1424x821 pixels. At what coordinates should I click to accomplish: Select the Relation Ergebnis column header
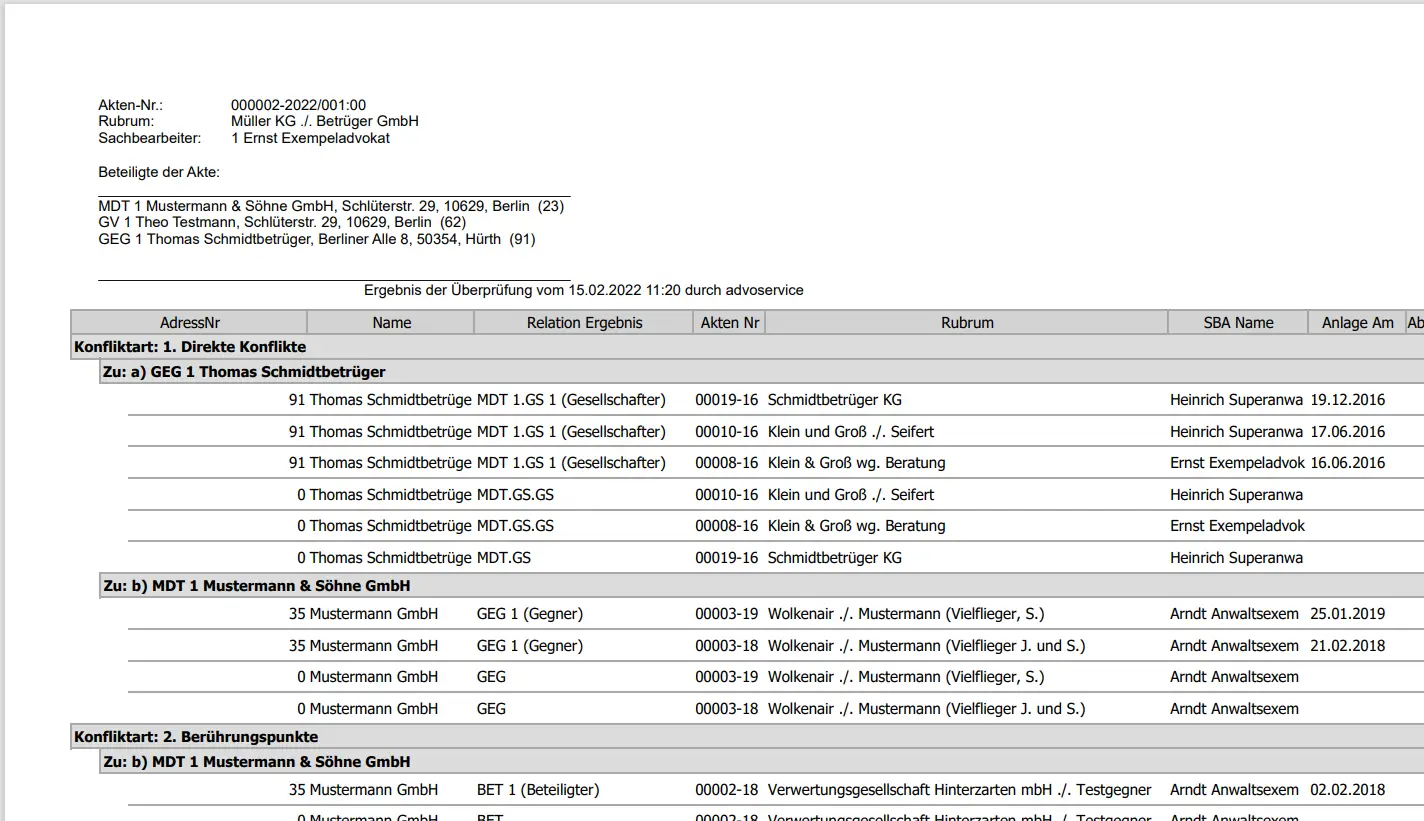point(583,322)
